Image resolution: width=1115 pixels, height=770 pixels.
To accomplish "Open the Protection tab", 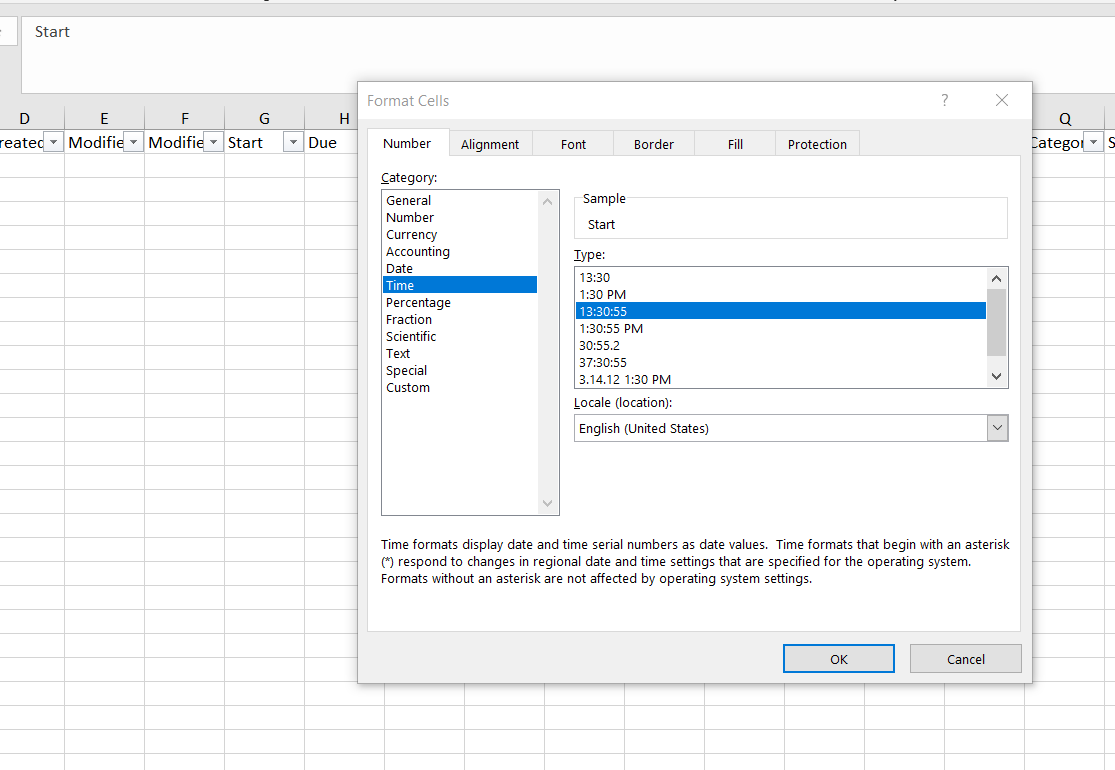I will (817, 143).
